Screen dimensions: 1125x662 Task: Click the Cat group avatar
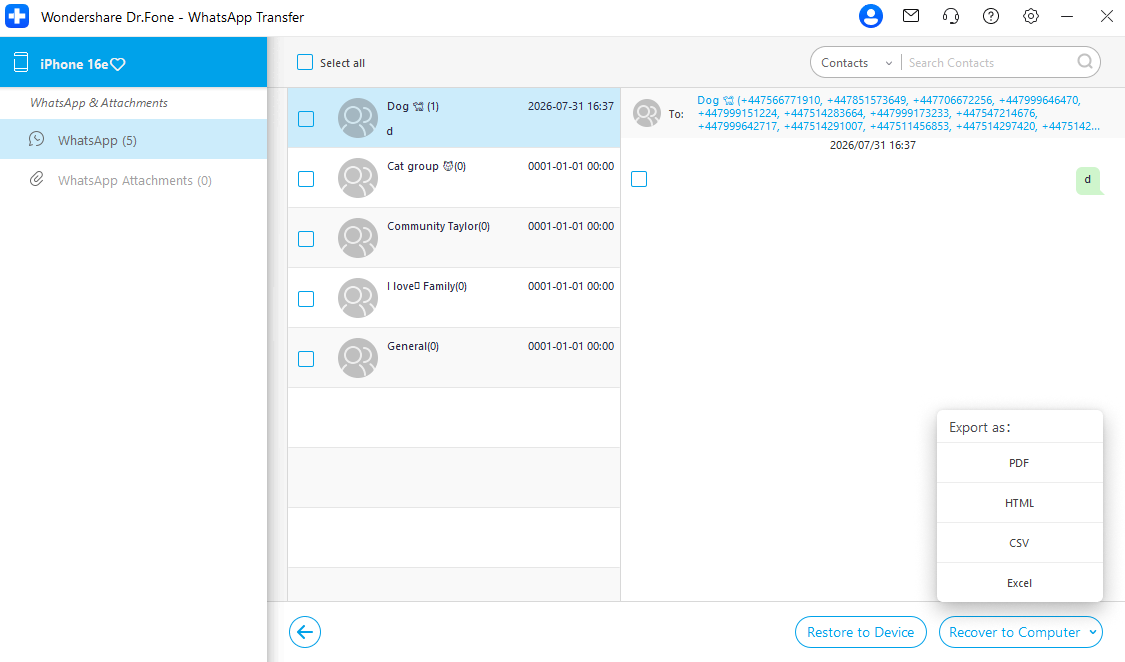coord(357,178)
